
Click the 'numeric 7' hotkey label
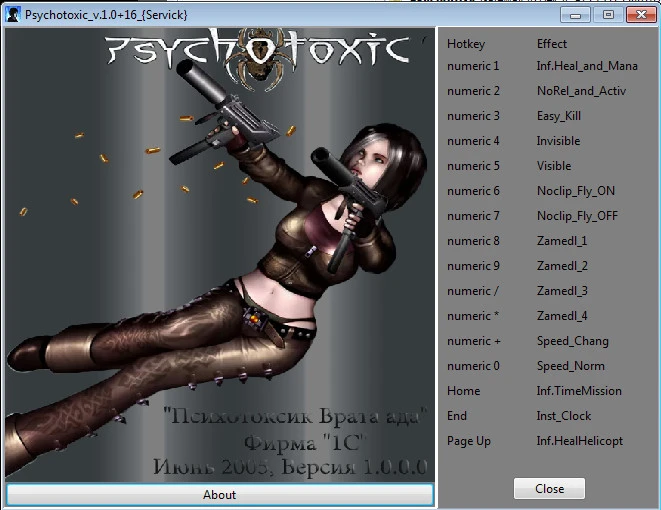click(473, 216)
